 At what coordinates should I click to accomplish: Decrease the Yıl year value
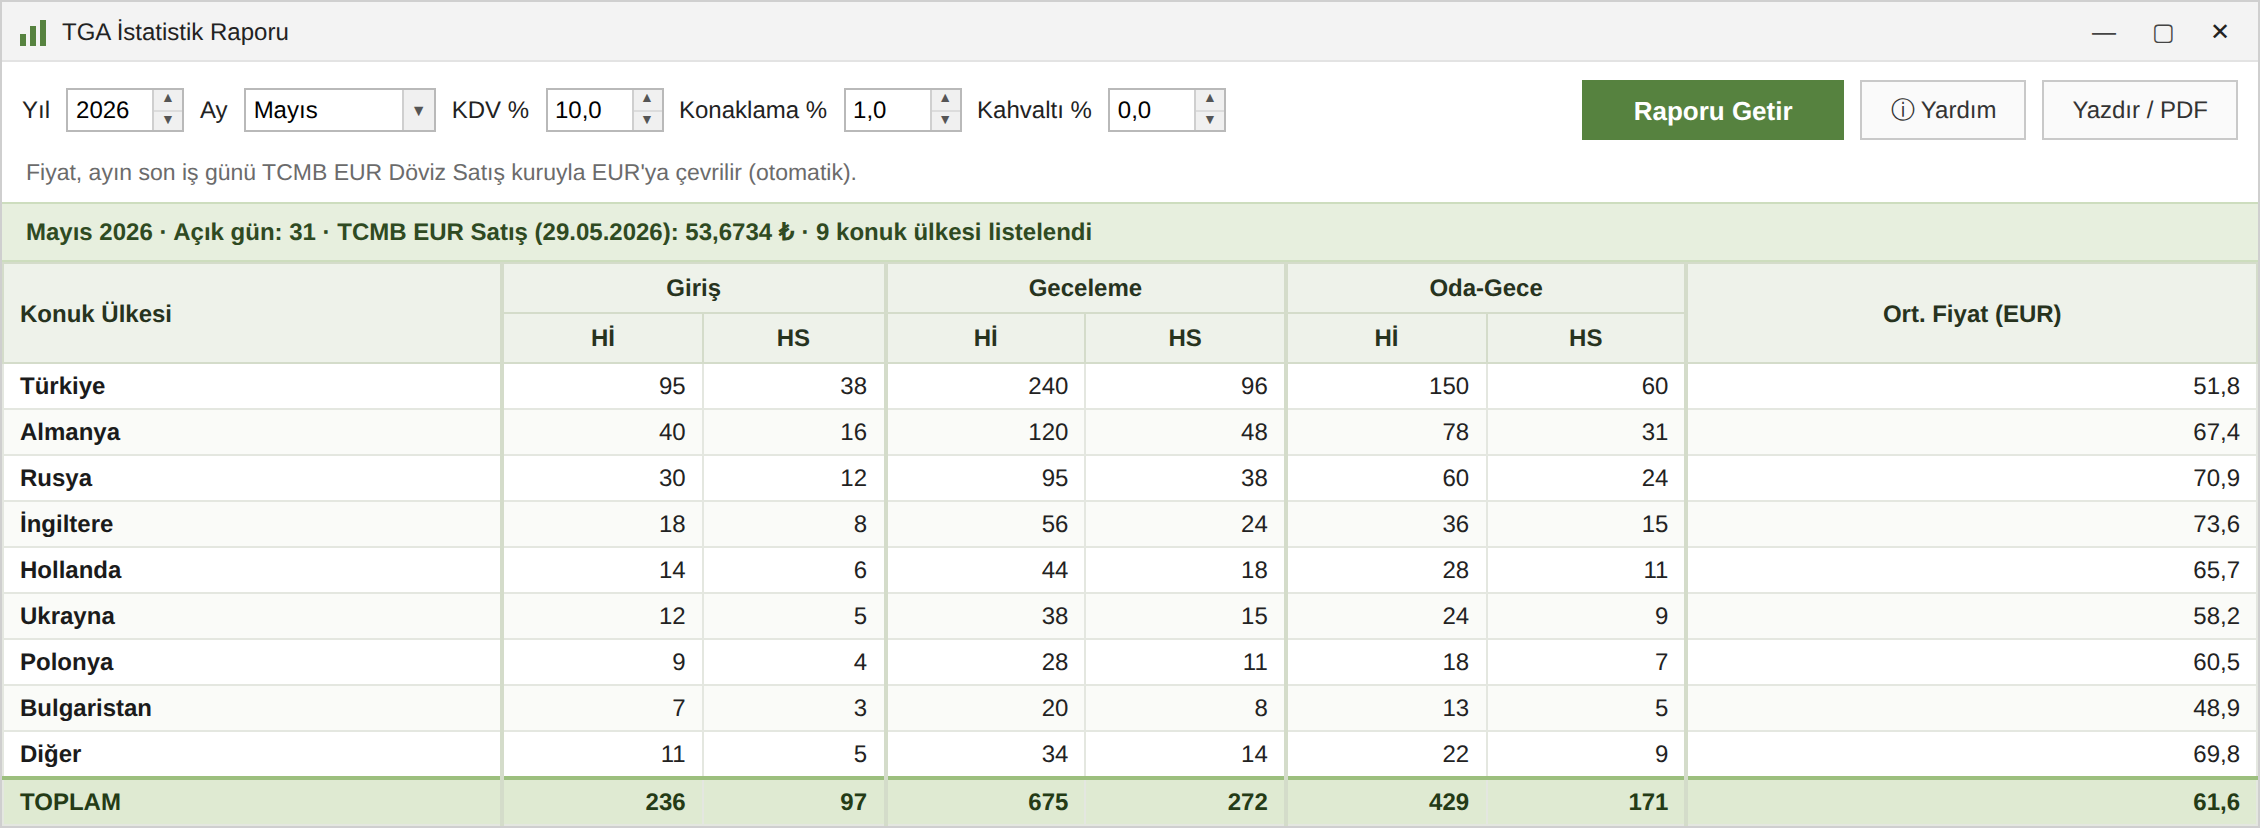[168, 121]
